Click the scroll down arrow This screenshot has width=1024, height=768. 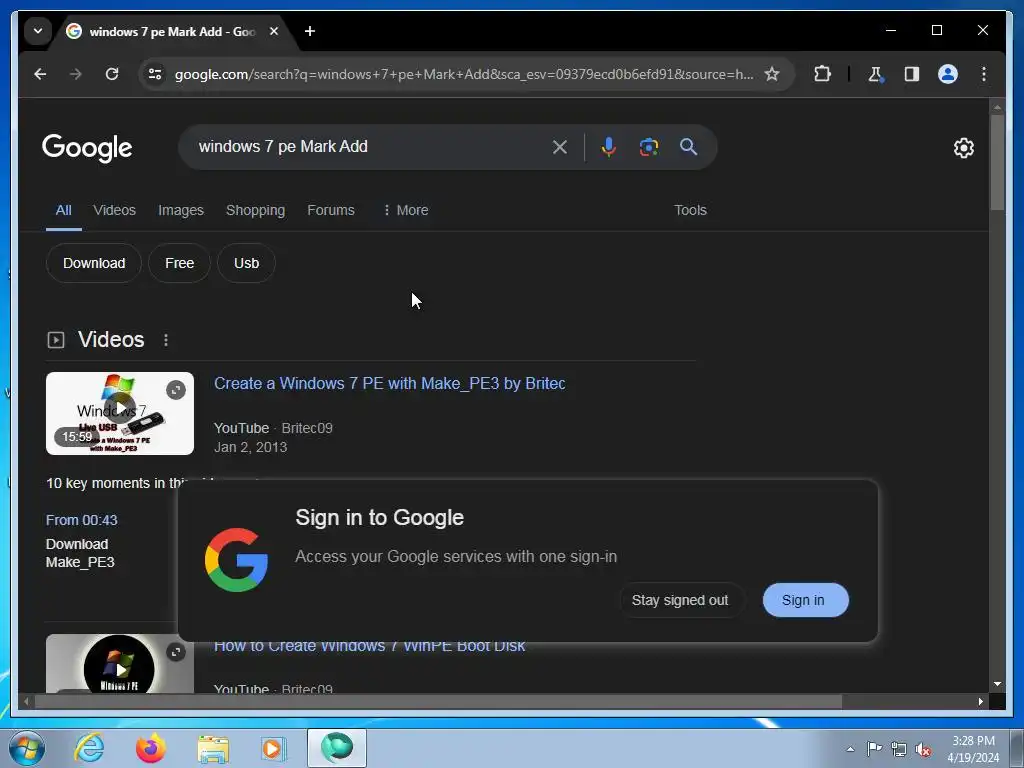tap(997, 684)
